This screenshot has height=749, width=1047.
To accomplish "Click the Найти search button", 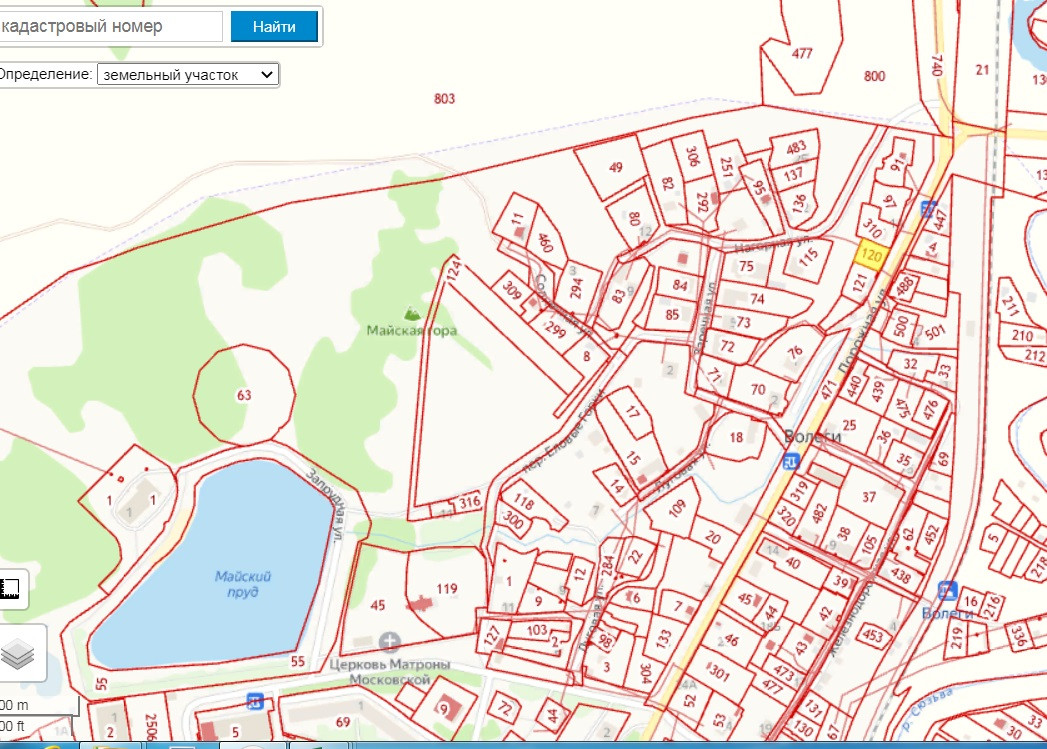I will 274,27.
